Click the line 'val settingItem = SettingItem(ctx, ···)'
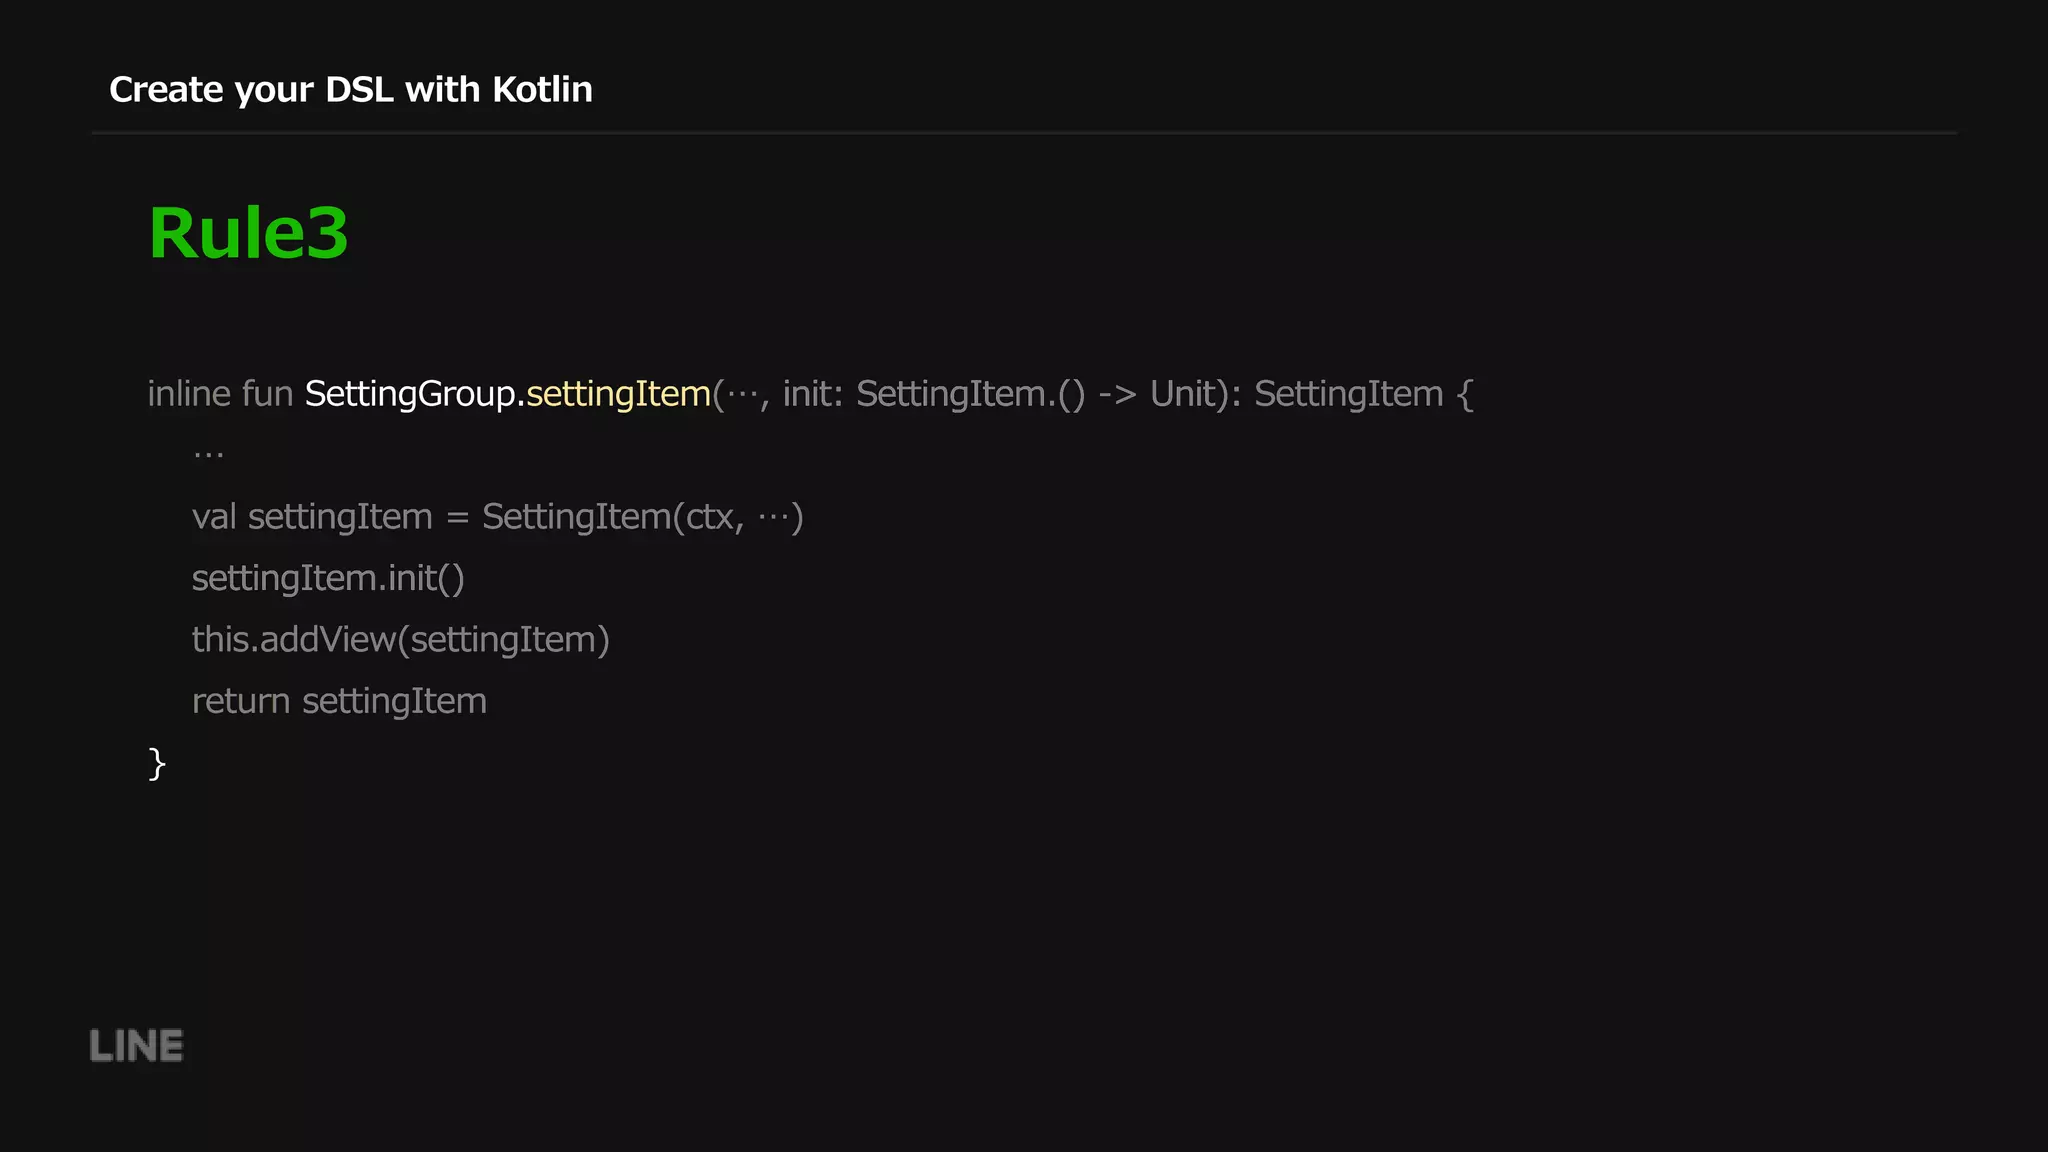This screenshot has width=2048, height=1152. coord(497,517)
